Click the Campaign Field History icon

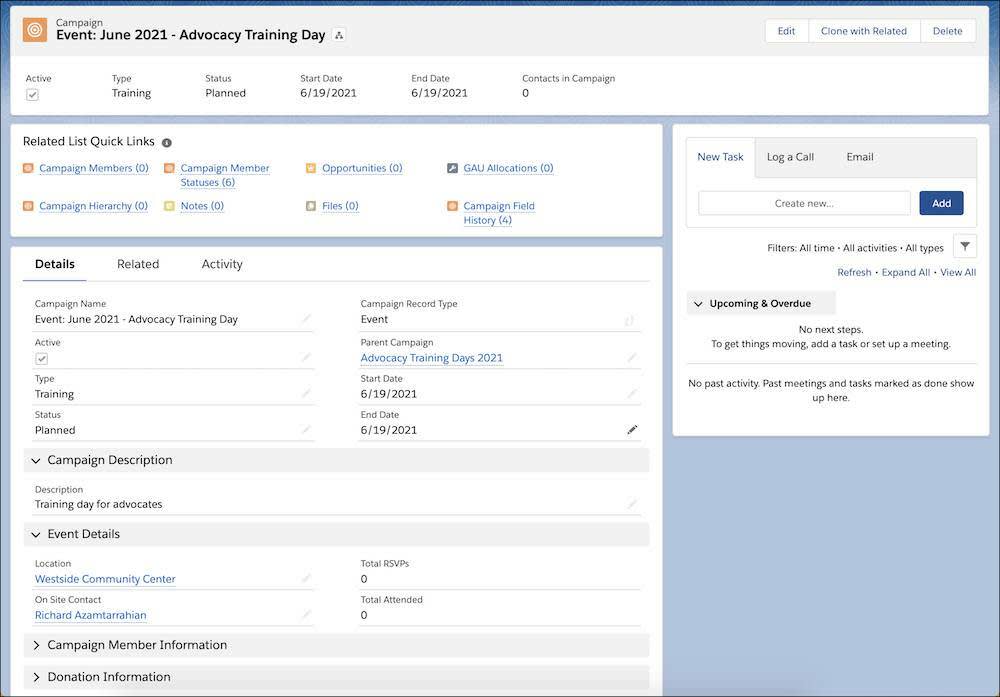451,204
